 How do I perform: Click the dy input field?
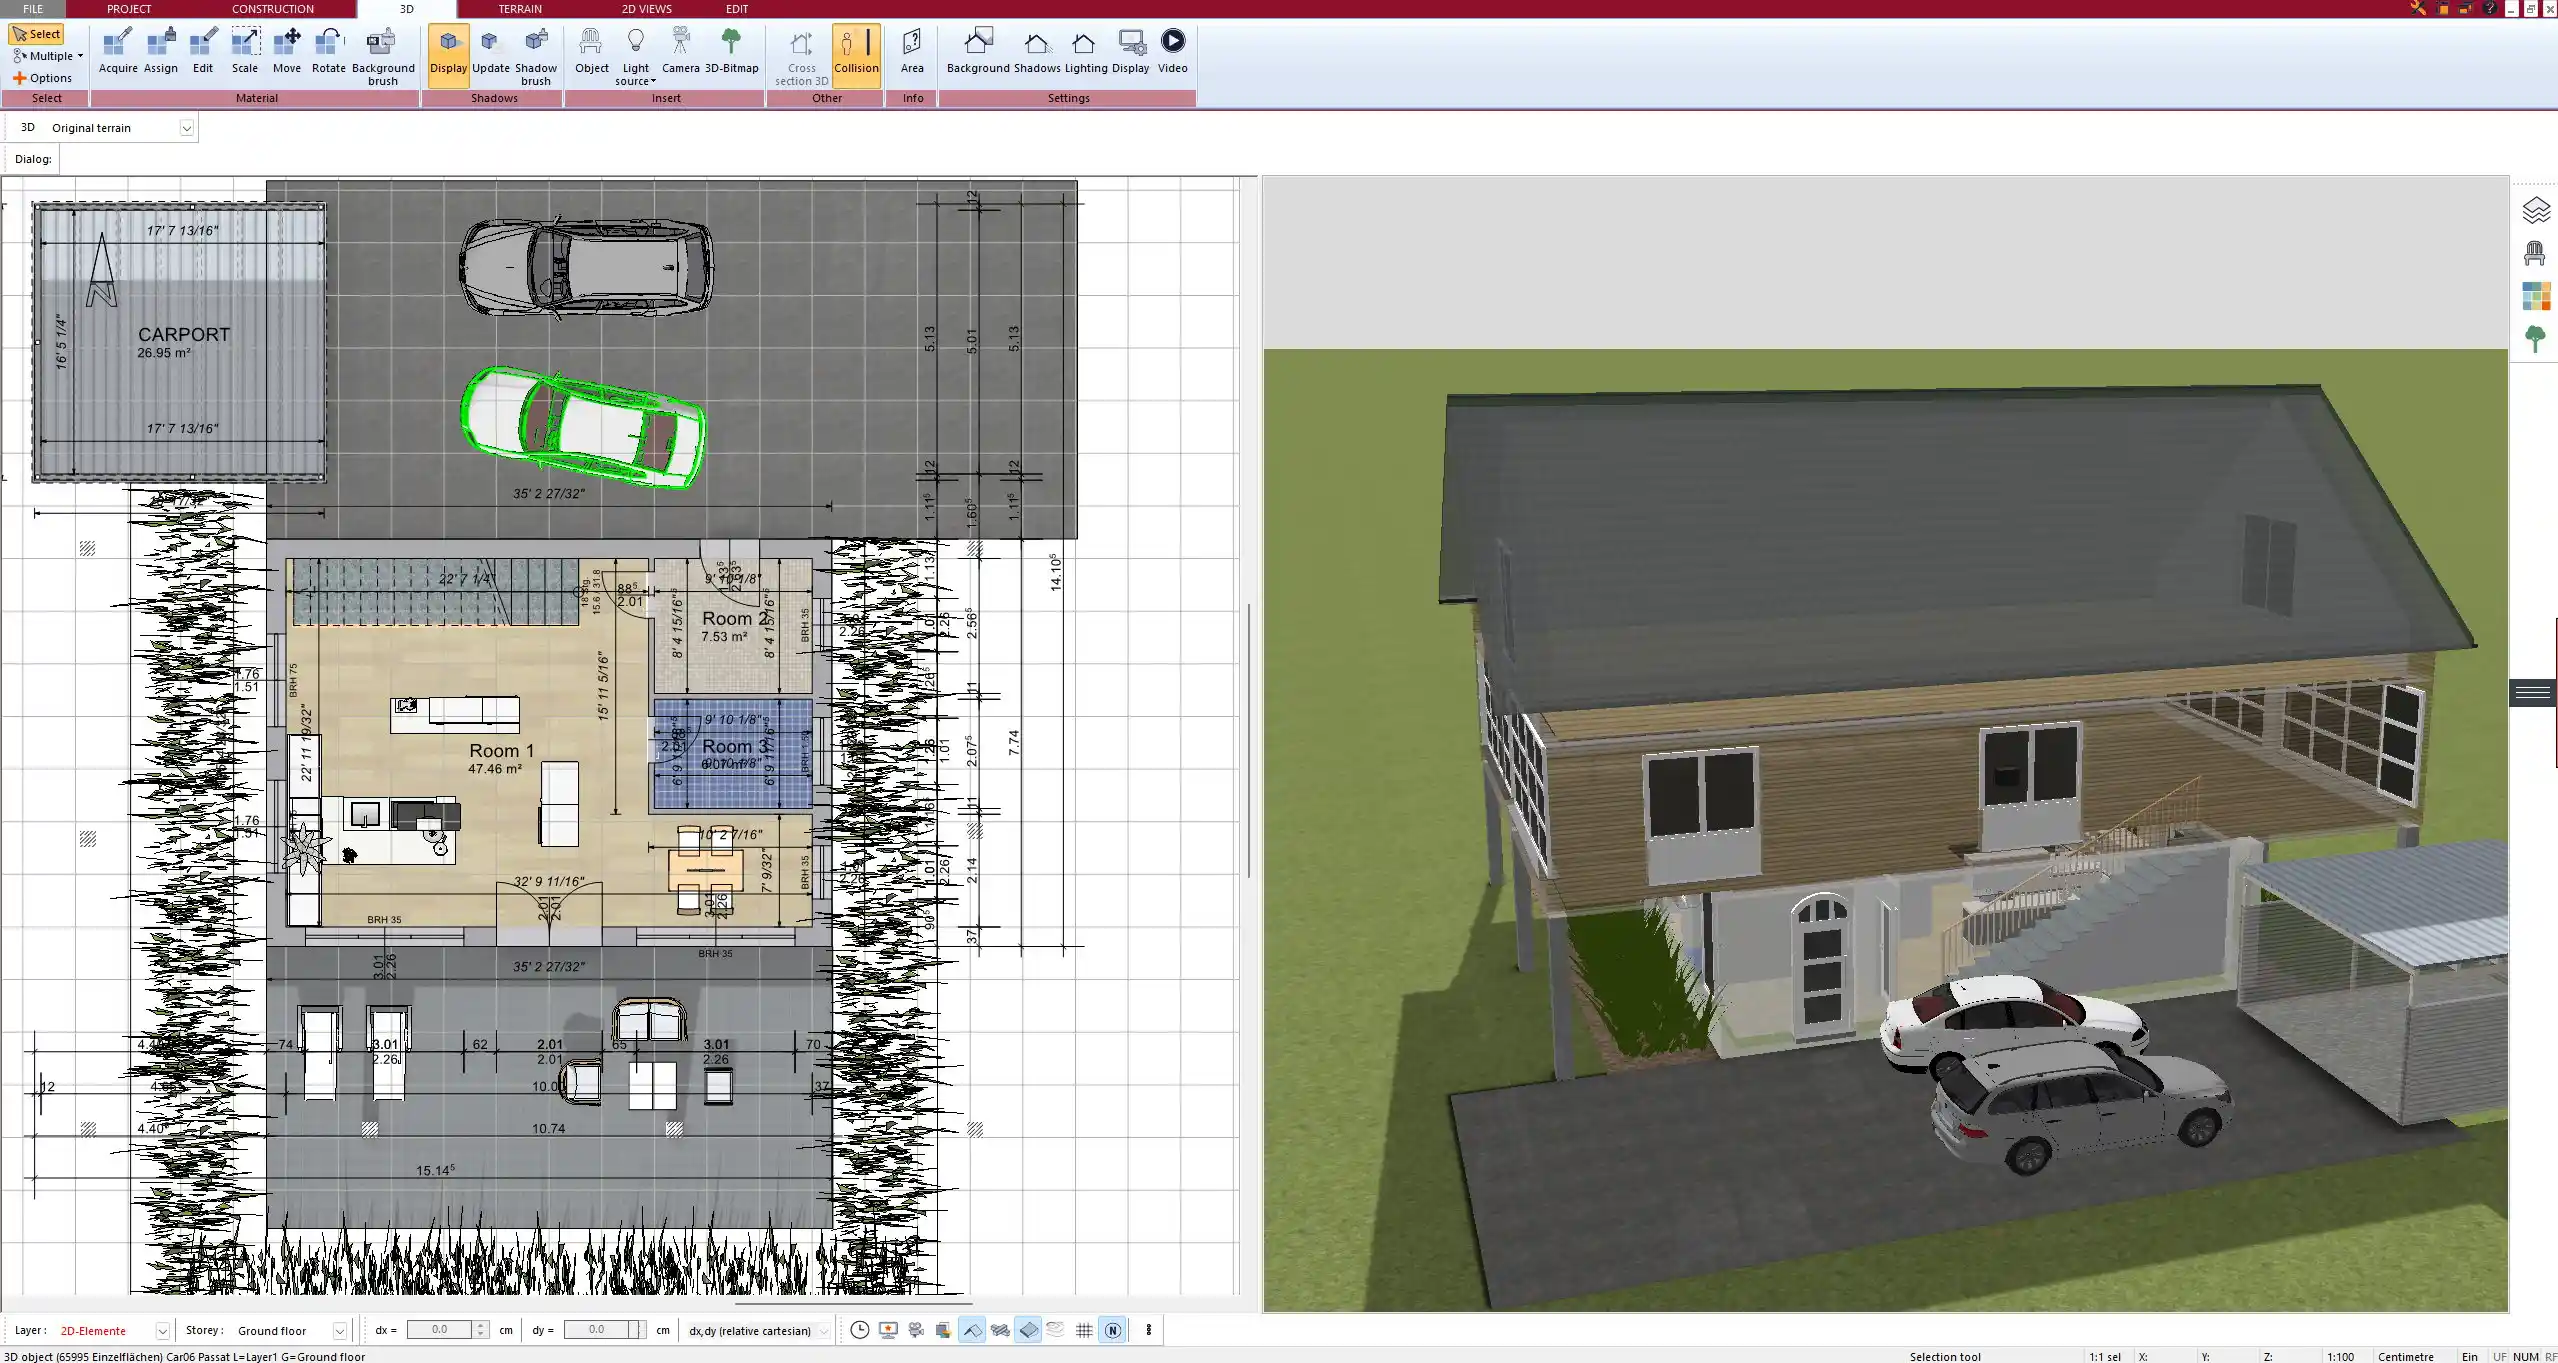pos(596,1330)
